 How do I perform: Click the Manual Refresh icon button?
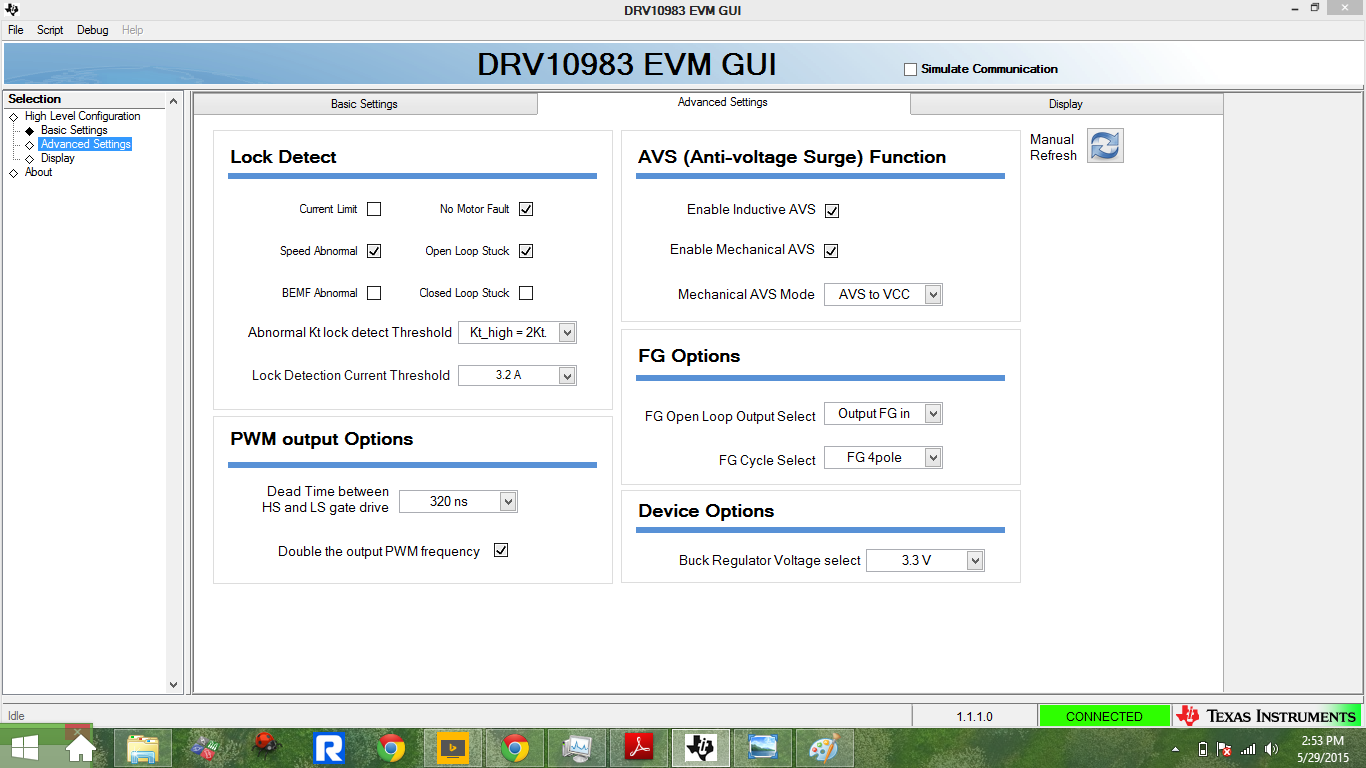[1105, 146]
